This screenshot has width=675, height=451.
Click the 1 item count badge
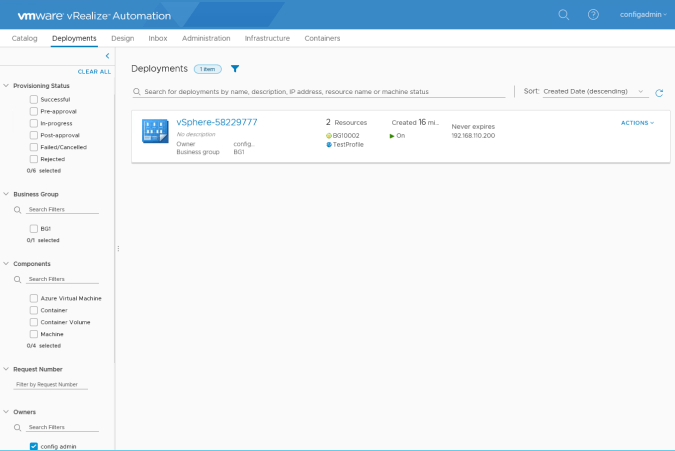coord(207,69)
